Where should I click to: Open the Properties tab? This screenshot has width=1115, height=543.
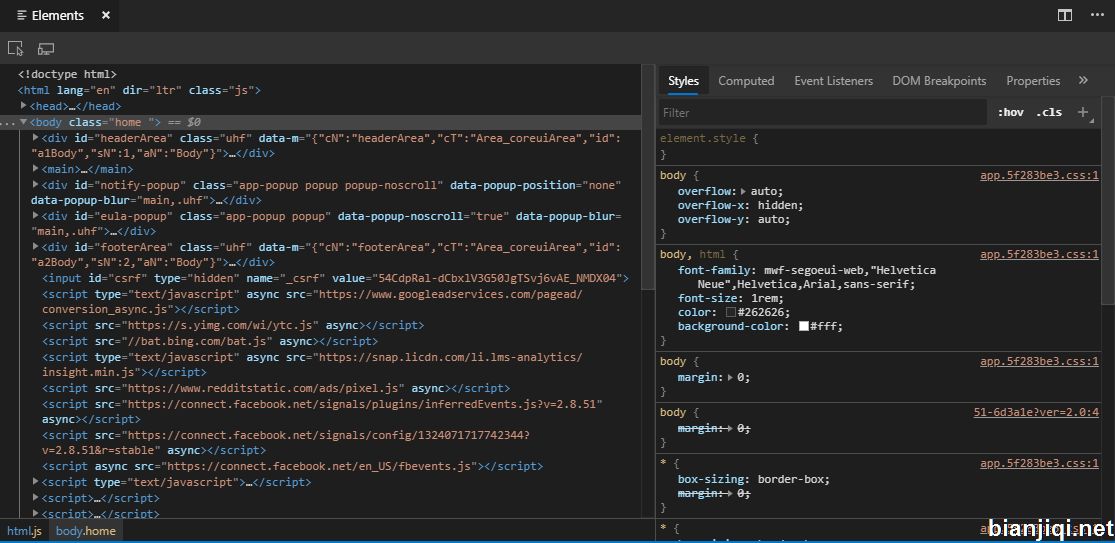(x=1033, y=80)
